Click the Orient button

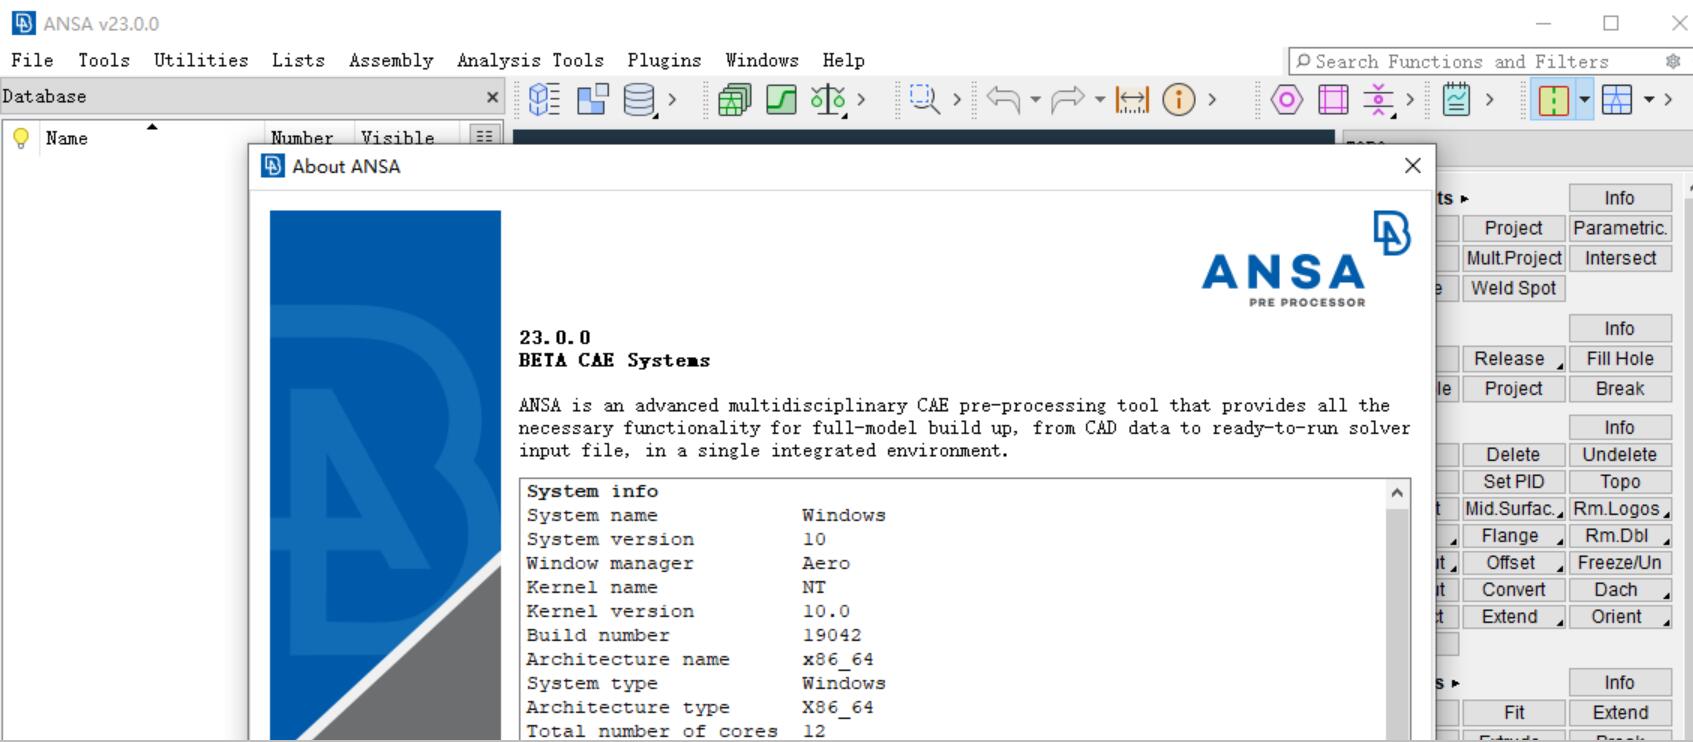[x=1620, y=616]
